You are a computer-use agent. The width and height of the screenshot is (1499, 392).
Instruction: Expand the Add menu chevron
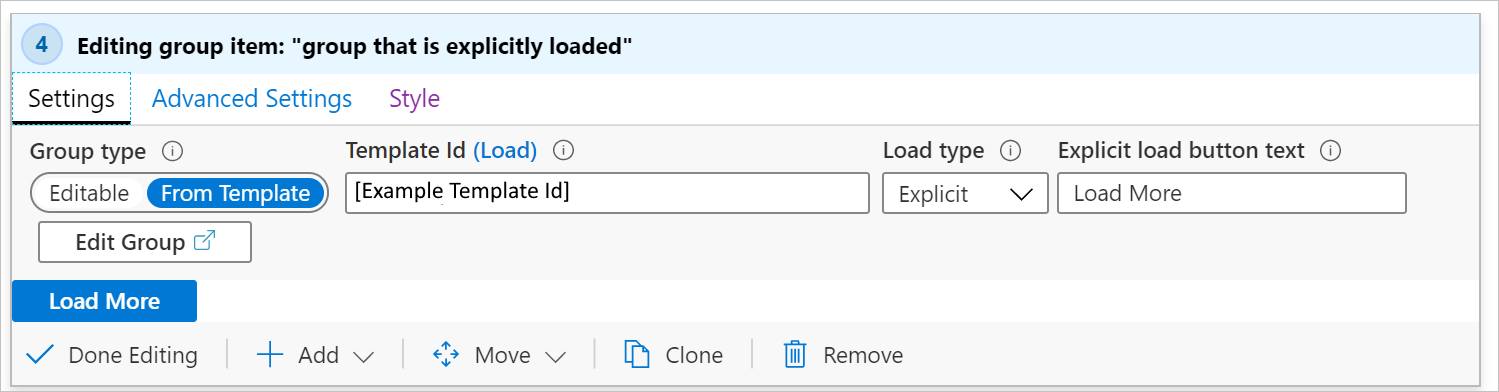(x=364, y=356)
